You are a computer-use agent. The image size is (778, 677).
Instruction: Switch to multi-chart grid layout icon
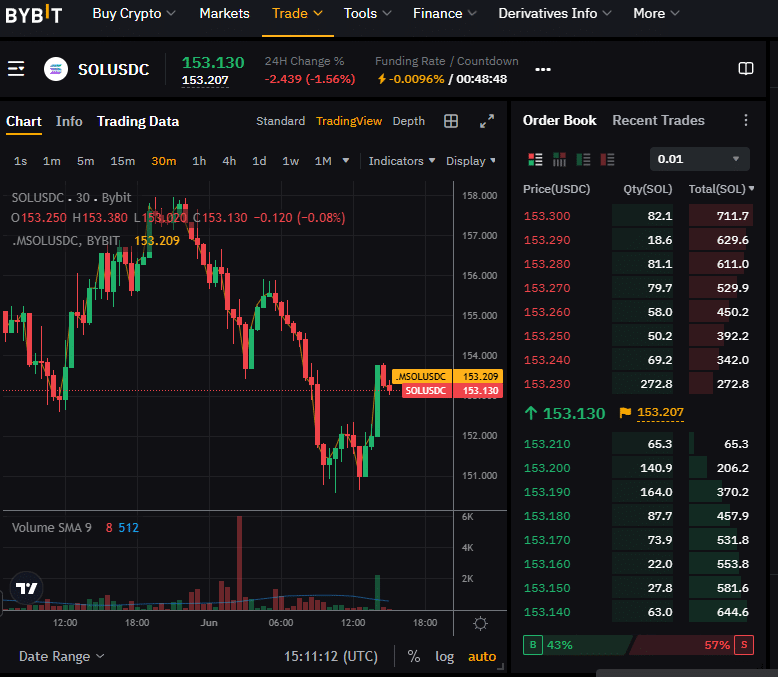[x=451, y=121]
